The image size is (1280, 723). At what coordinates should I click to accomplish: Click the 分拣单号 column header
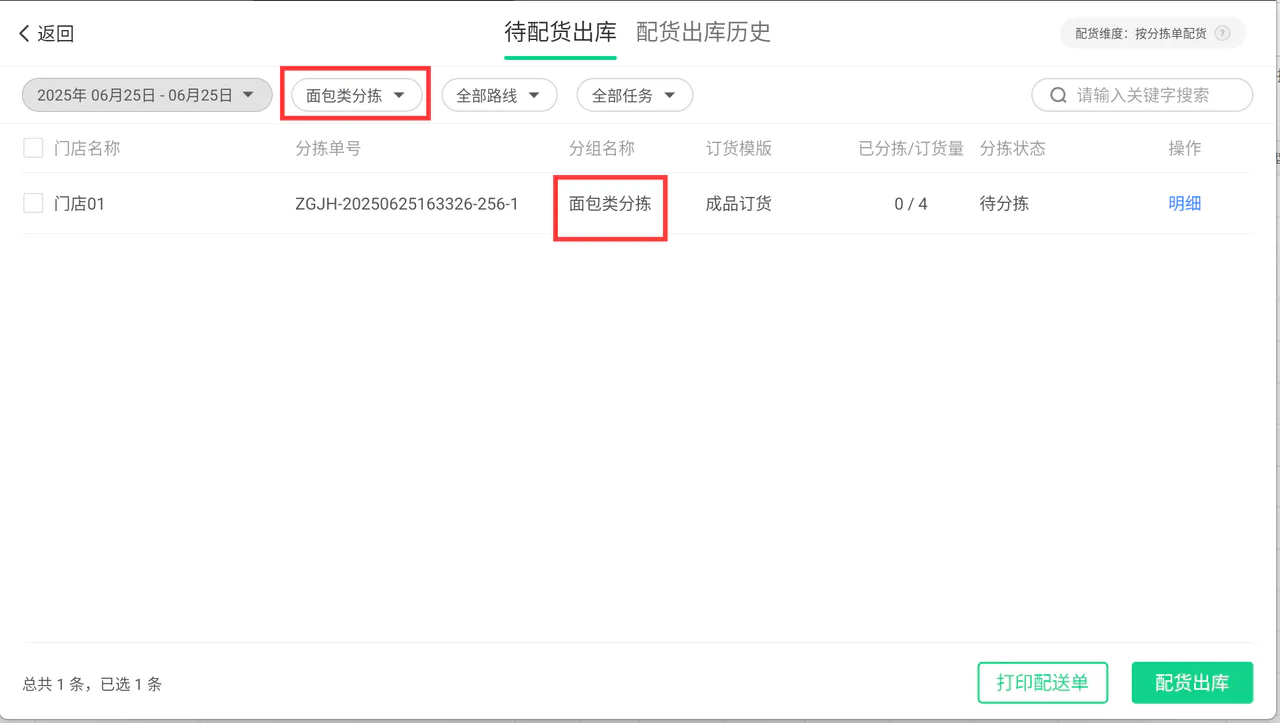click(328, 148)
